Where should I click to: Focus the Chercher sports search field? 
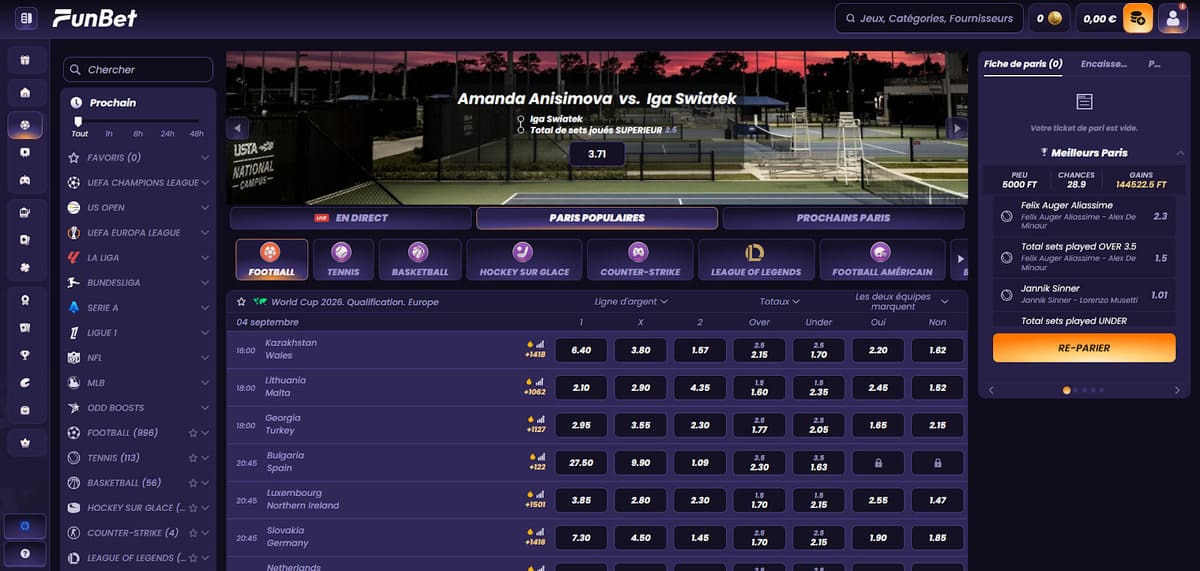(138, 69)
